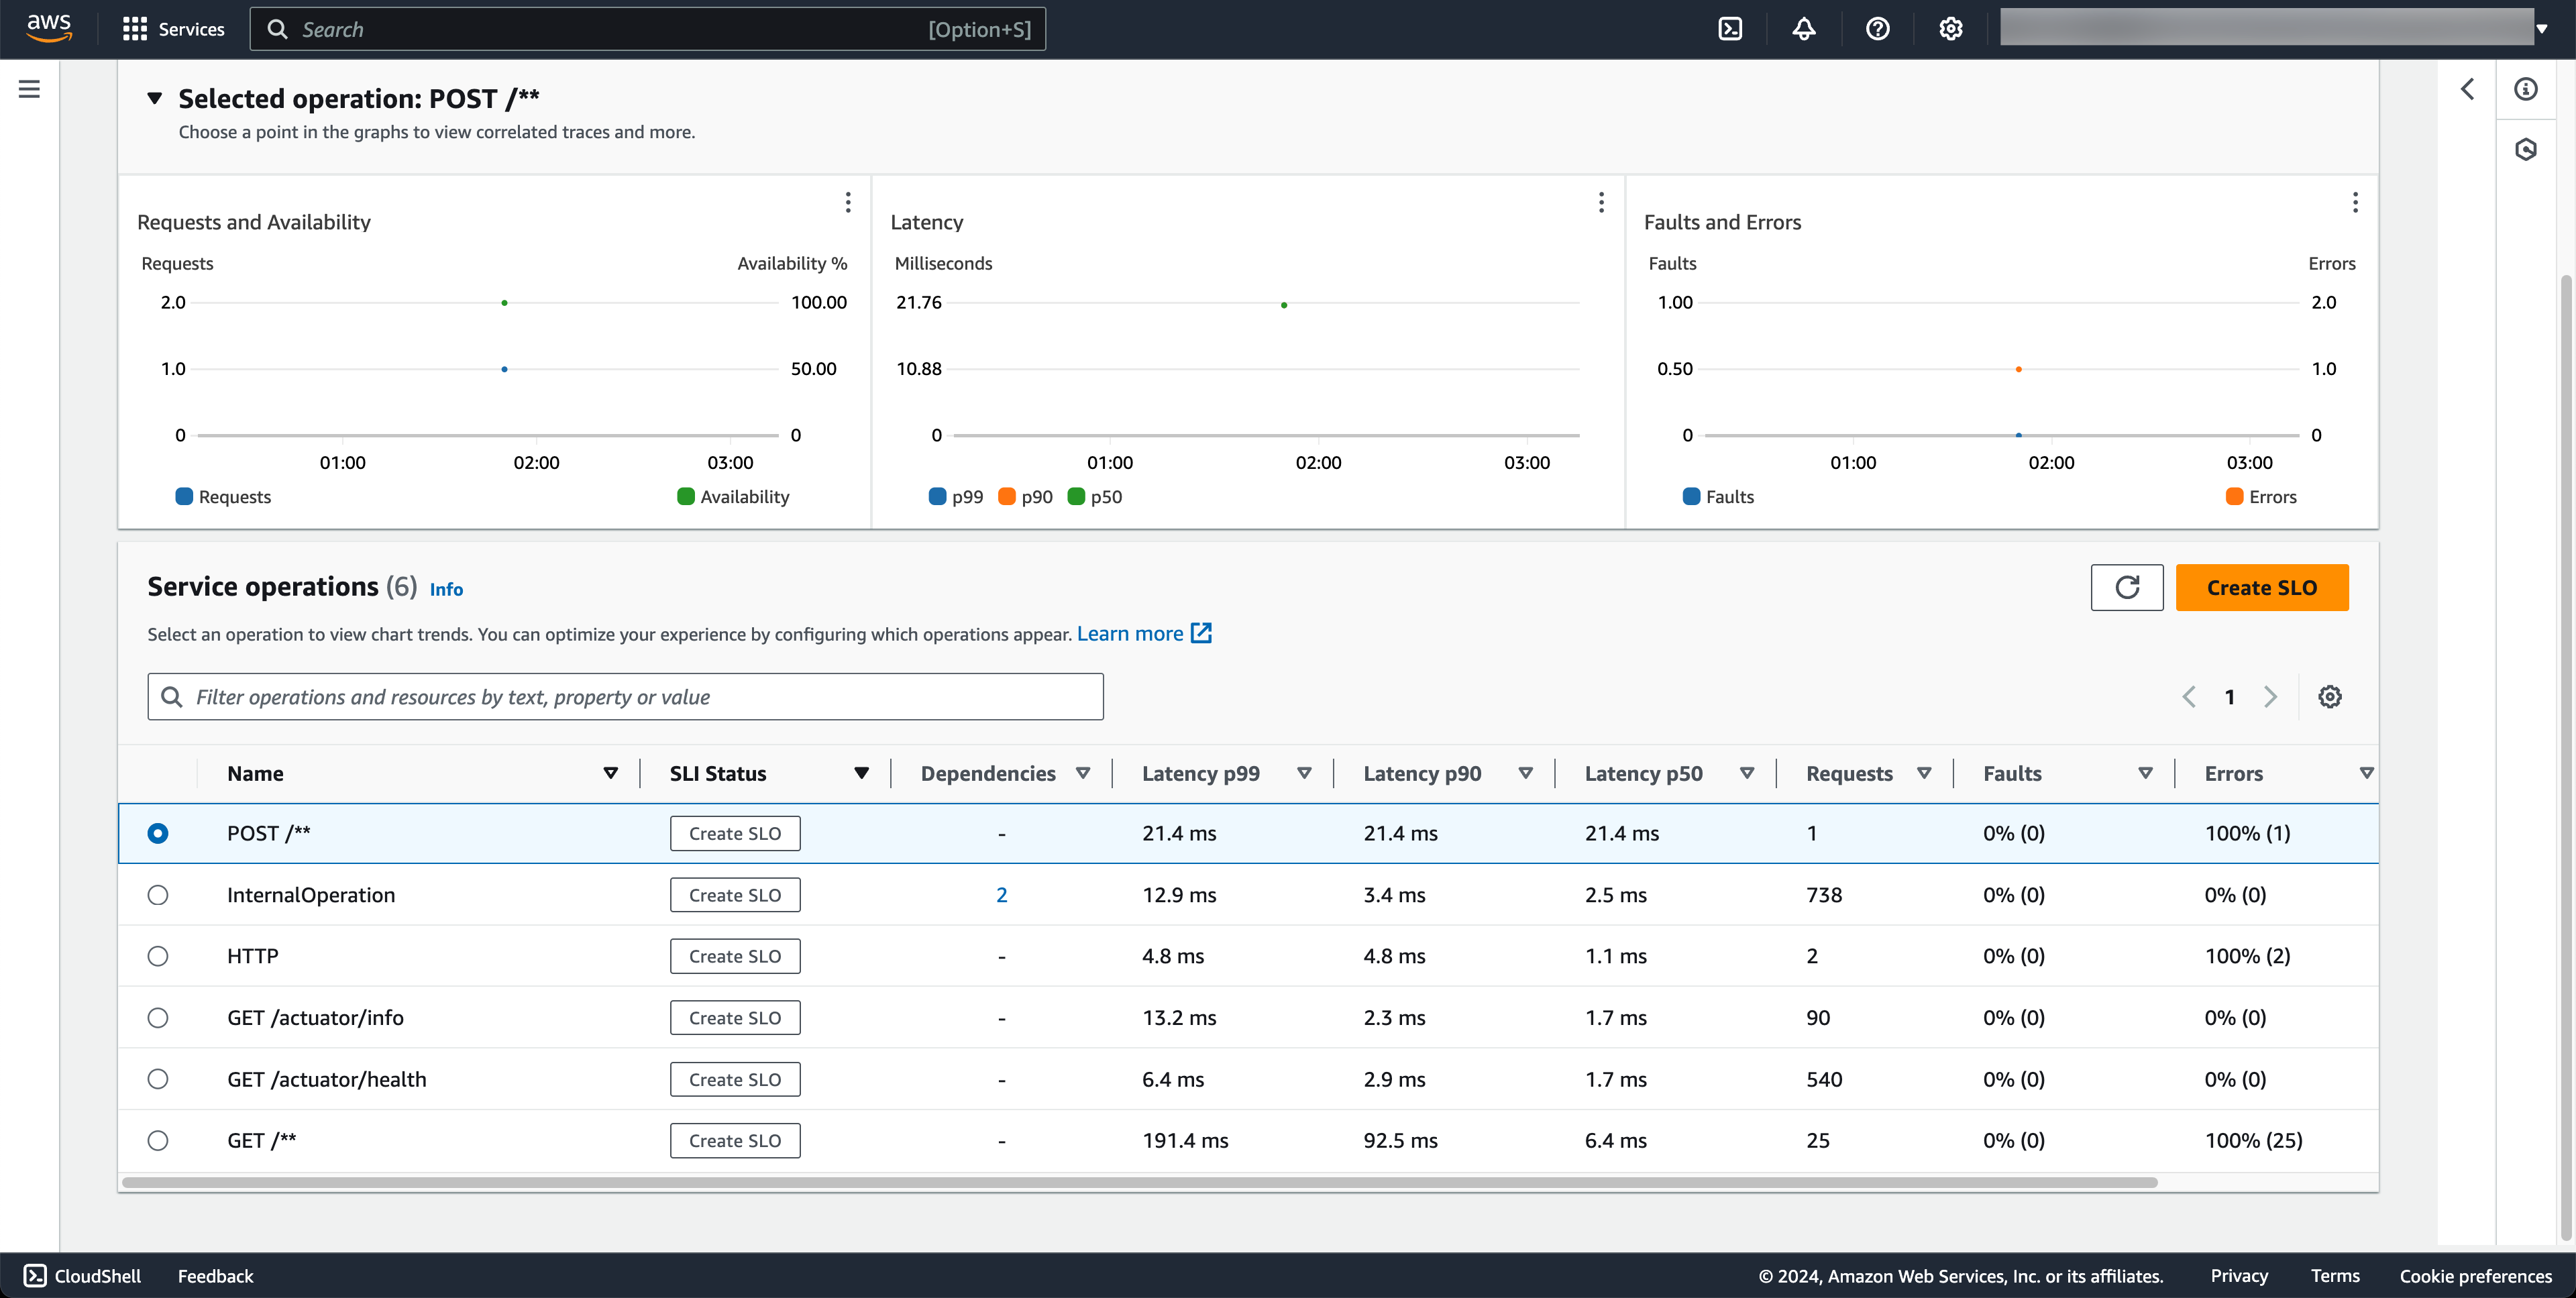Open the notifications bell
The height and width of the screenshot is (1298, 2576).
(x=1803, y=29)
